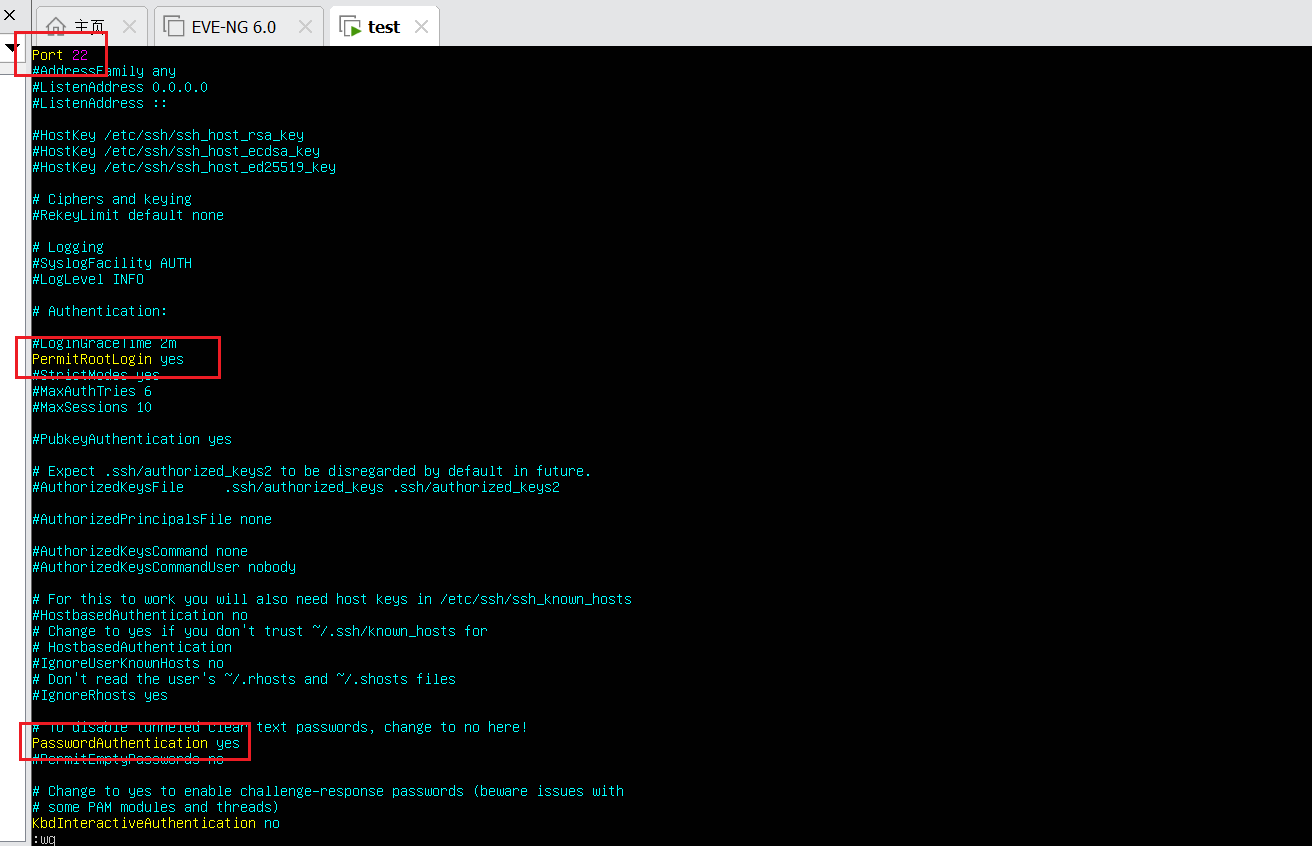Click the 'PasswordAuthentication yes' line

coord(136,743)
